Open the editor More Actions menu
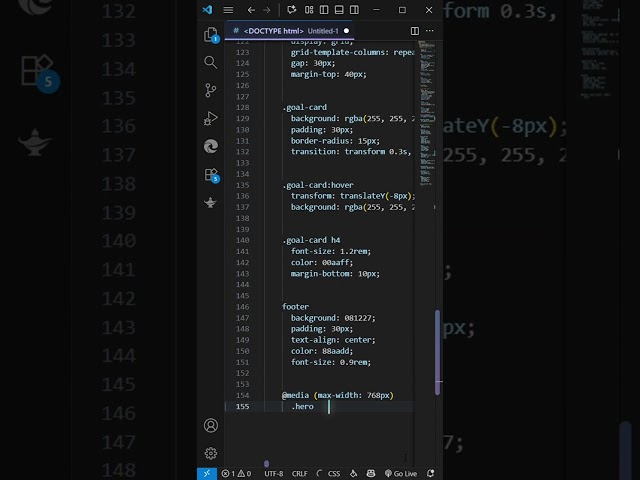The height and width of the screenshot is (480, 640). pyautogui.click(x=430, y=31)
